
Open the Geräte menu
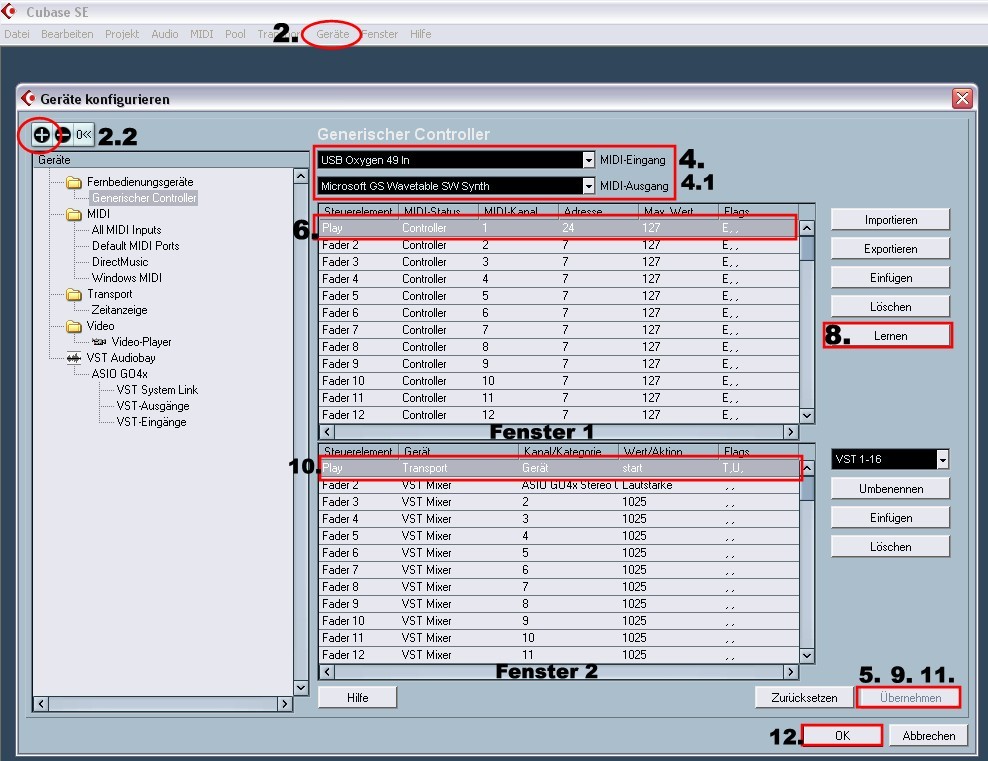pyautogui.click(x=333, y=34)
